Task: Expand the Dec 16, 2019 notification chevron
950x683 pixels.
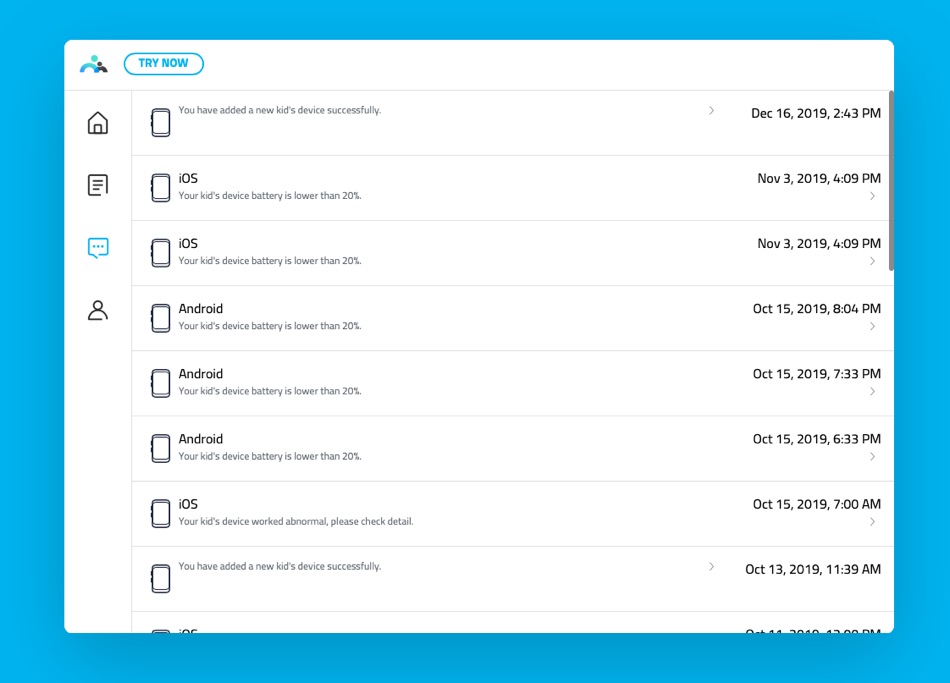Action: coord(712,110)
